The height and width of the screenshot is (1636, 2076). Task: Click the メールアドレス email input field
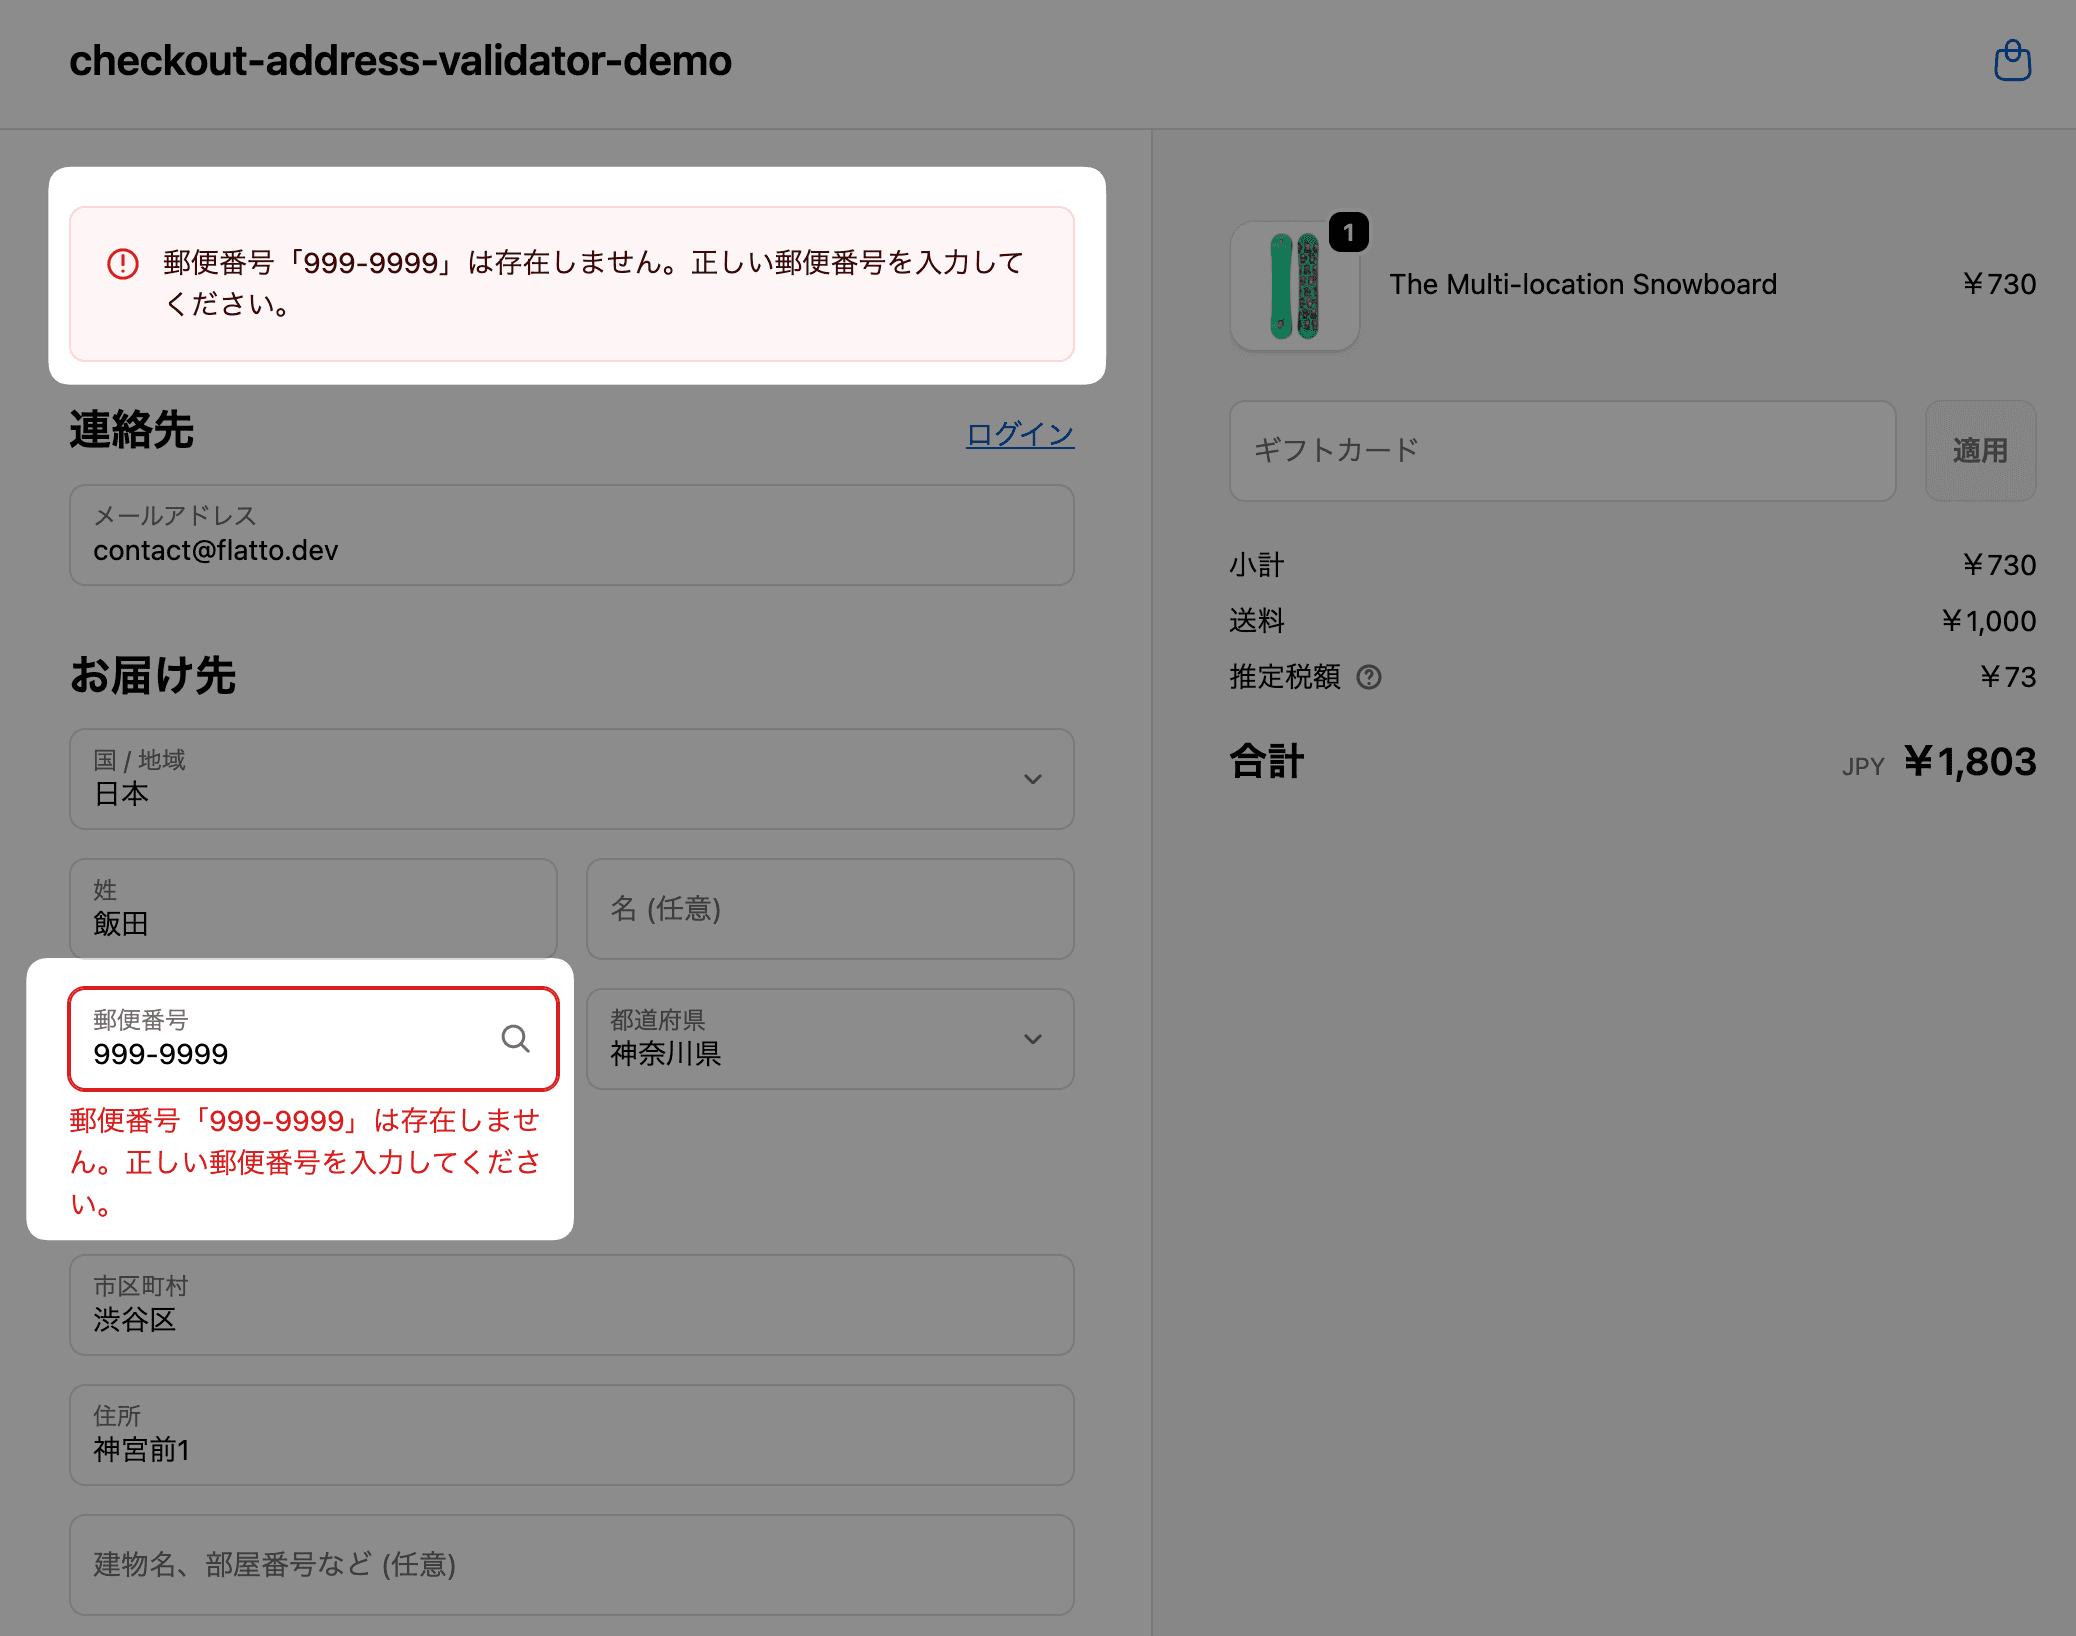(x=571, y=536)
